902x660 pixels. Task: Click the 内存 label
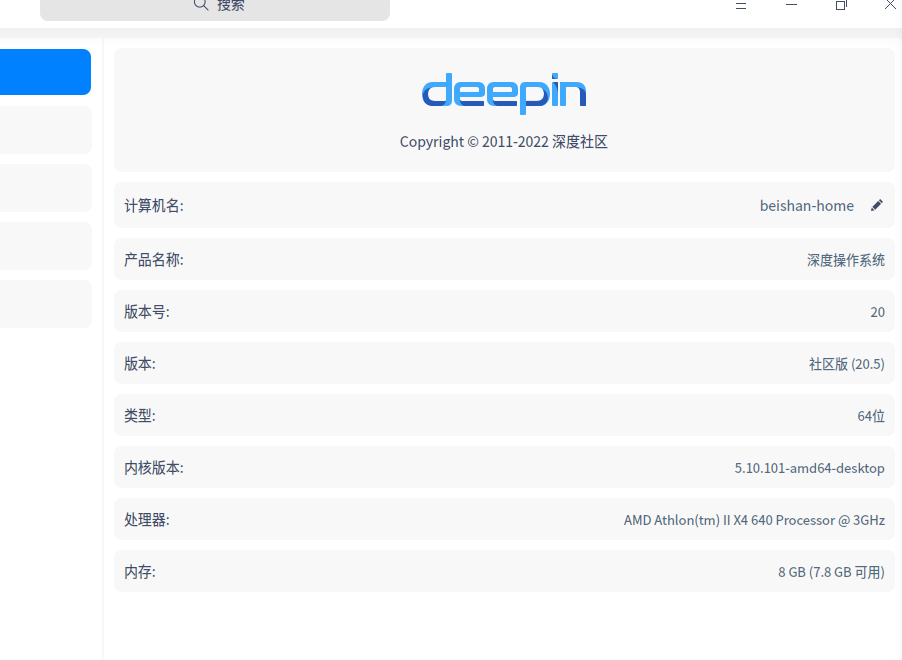140,571
